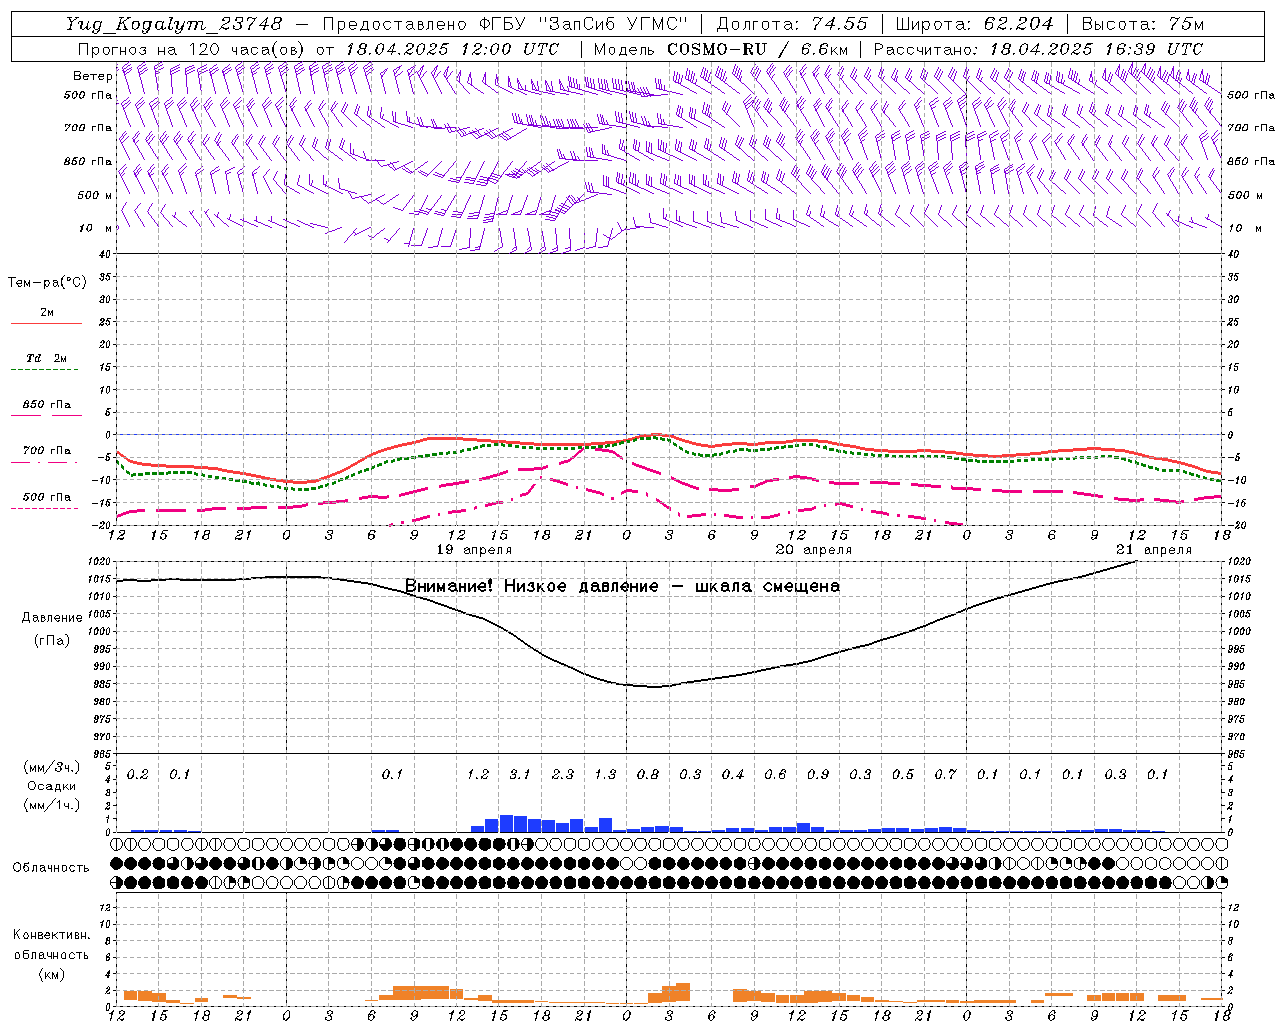Click the 0.6 precipitation total value
The image size is (1280, 1024).
[x=775, y=775]
